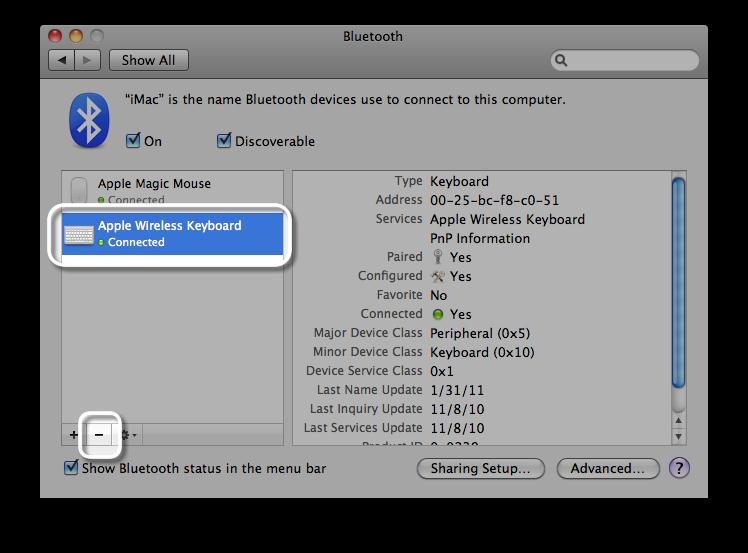This screenshot has height=553, width=748.
Task: Toggle the Bluetooth On checkbox
Action: pos(133,141)
